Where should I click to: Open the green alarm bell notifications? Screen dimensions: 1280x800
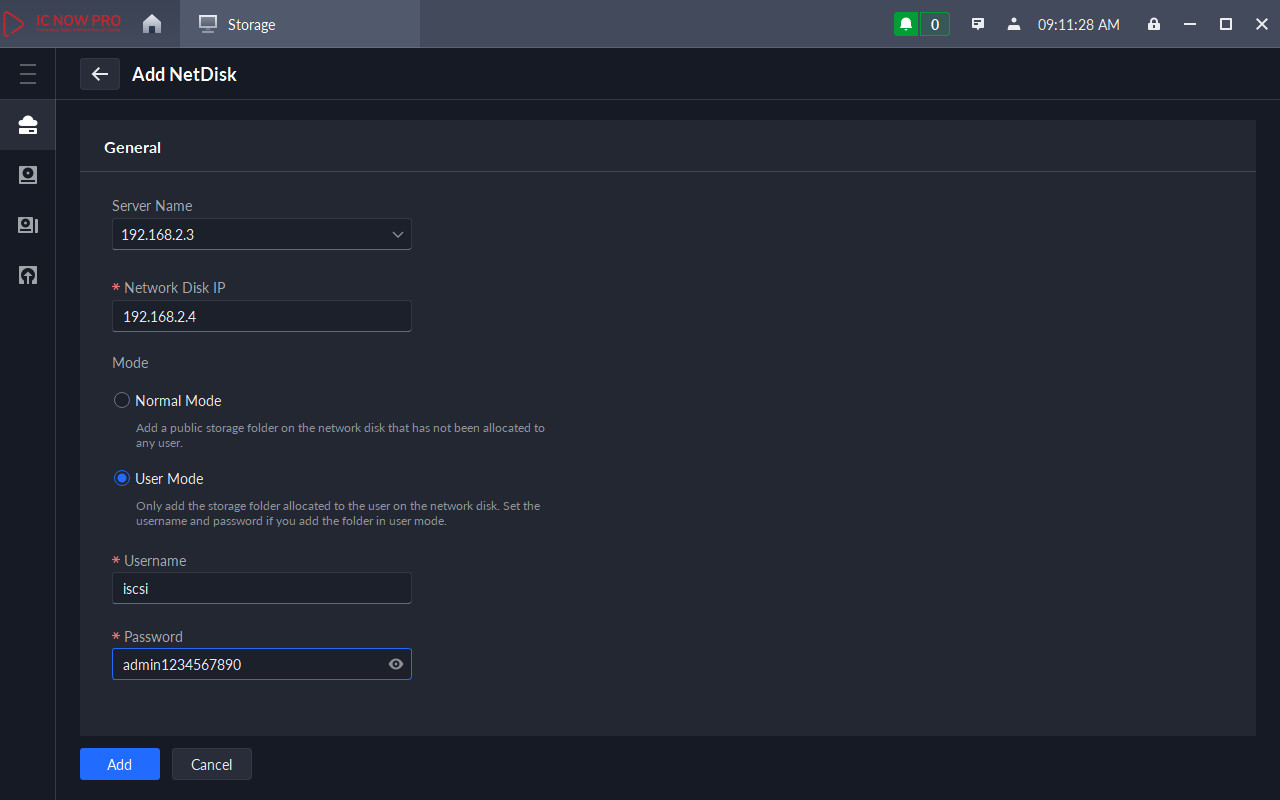click(906, 24)
